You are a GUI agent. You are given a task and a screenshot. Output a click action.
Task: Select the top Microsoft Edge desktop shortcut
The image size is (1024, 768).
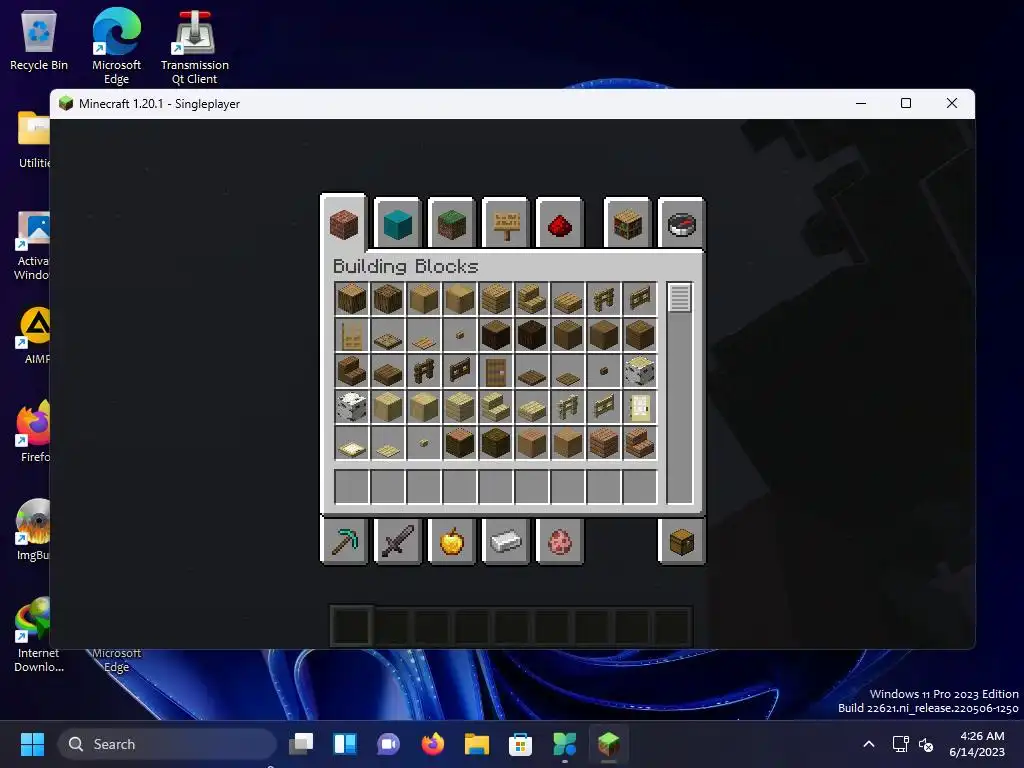[x=116, y=47]
